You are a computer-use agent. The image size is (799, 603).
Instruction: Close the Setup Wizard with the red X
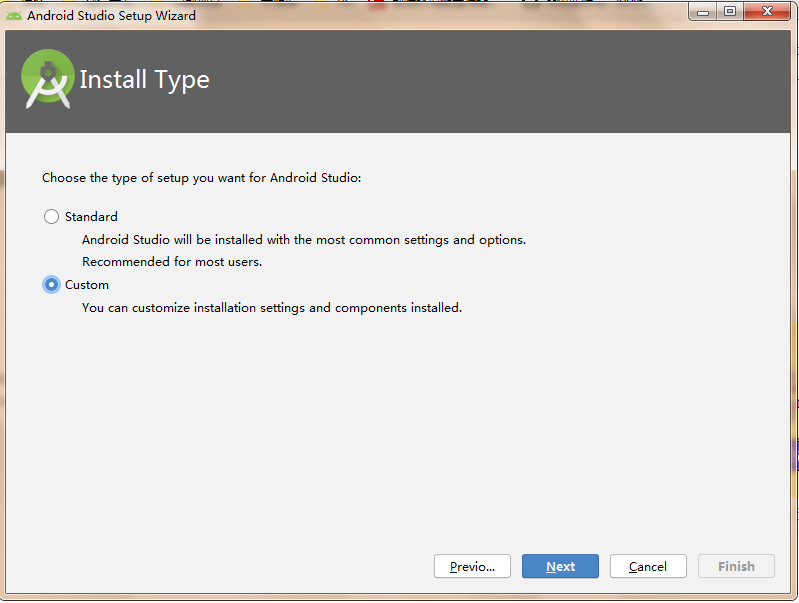(x=769, y=12)
